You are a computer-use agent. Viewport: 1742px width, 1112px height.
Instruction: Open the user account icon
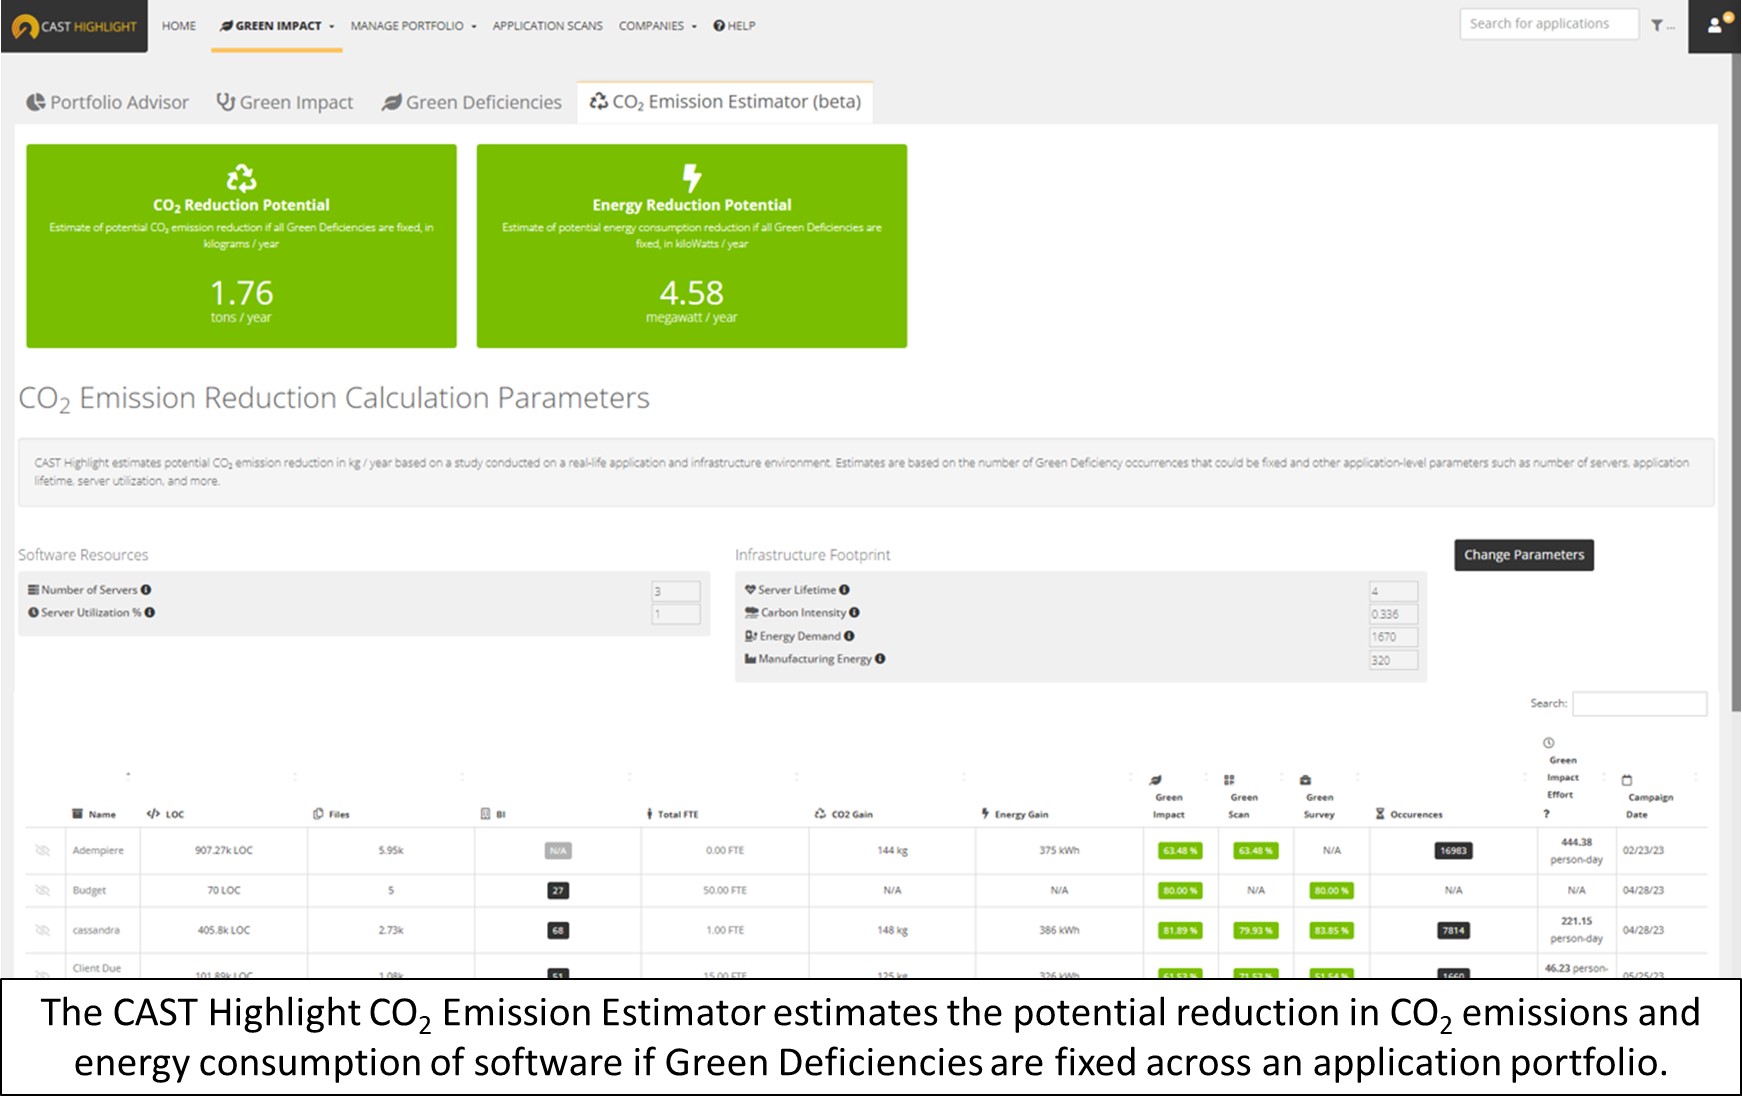[1714, 26]
